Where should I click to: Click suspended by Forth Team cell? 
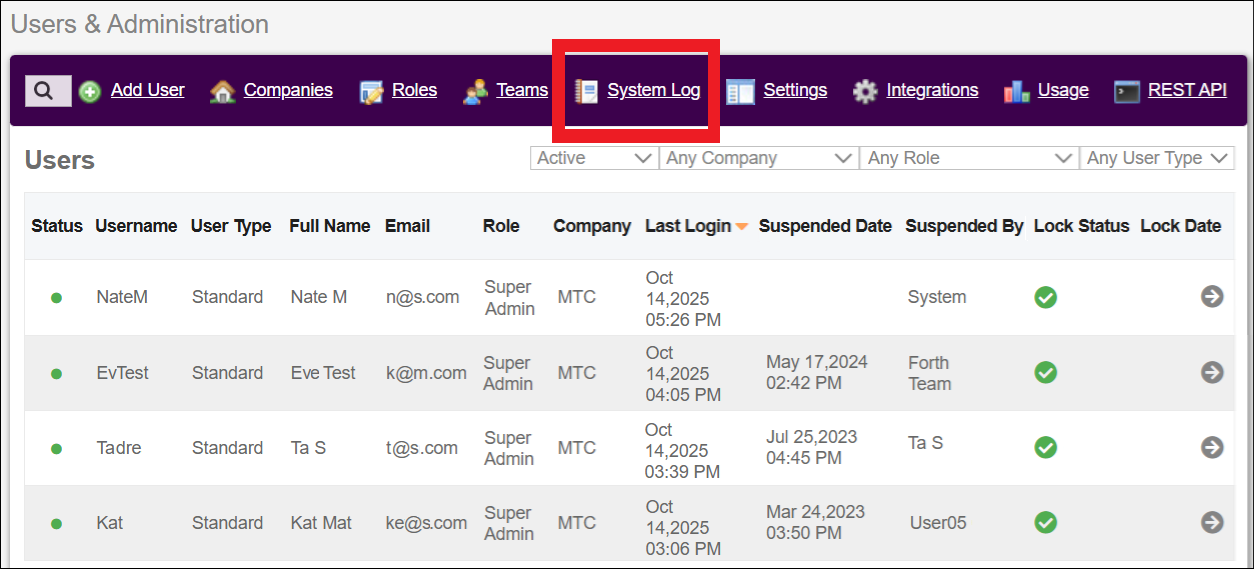click(930, 373)
